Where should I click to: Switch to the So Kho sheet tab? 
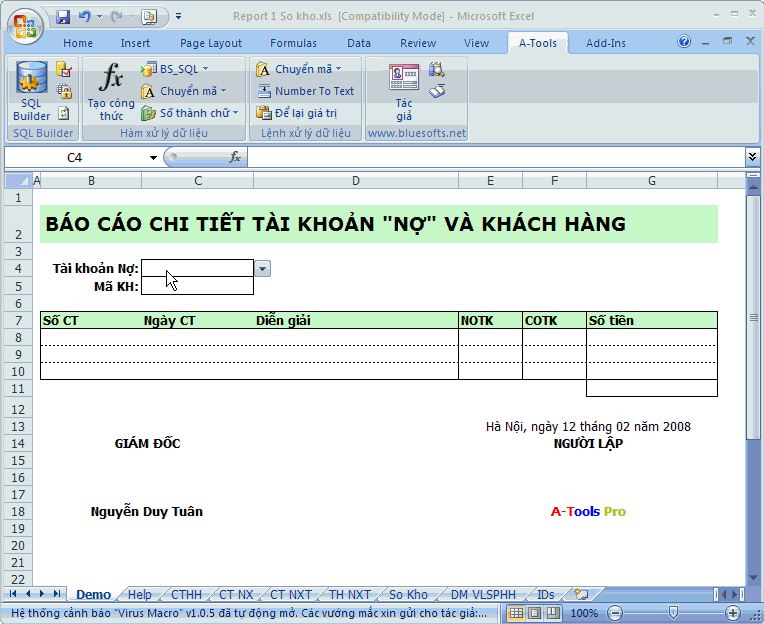click(x=408, y=595)
